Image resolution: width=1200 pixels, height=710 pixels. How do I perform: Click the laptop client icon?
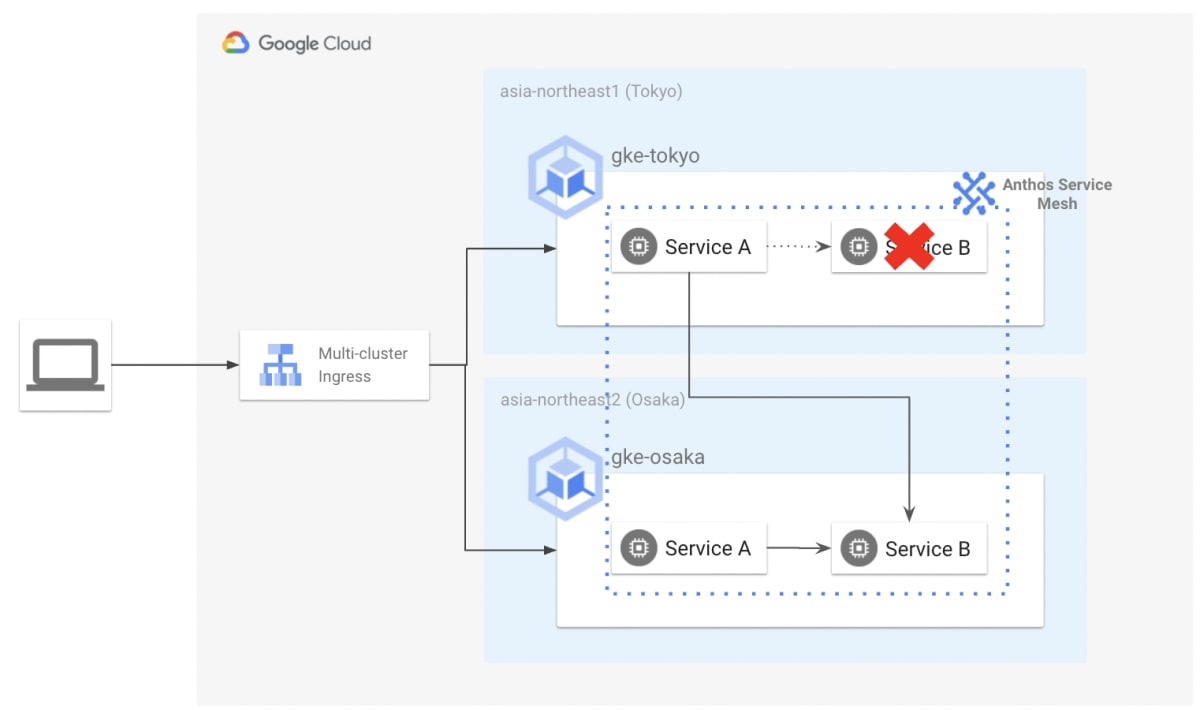65,365
